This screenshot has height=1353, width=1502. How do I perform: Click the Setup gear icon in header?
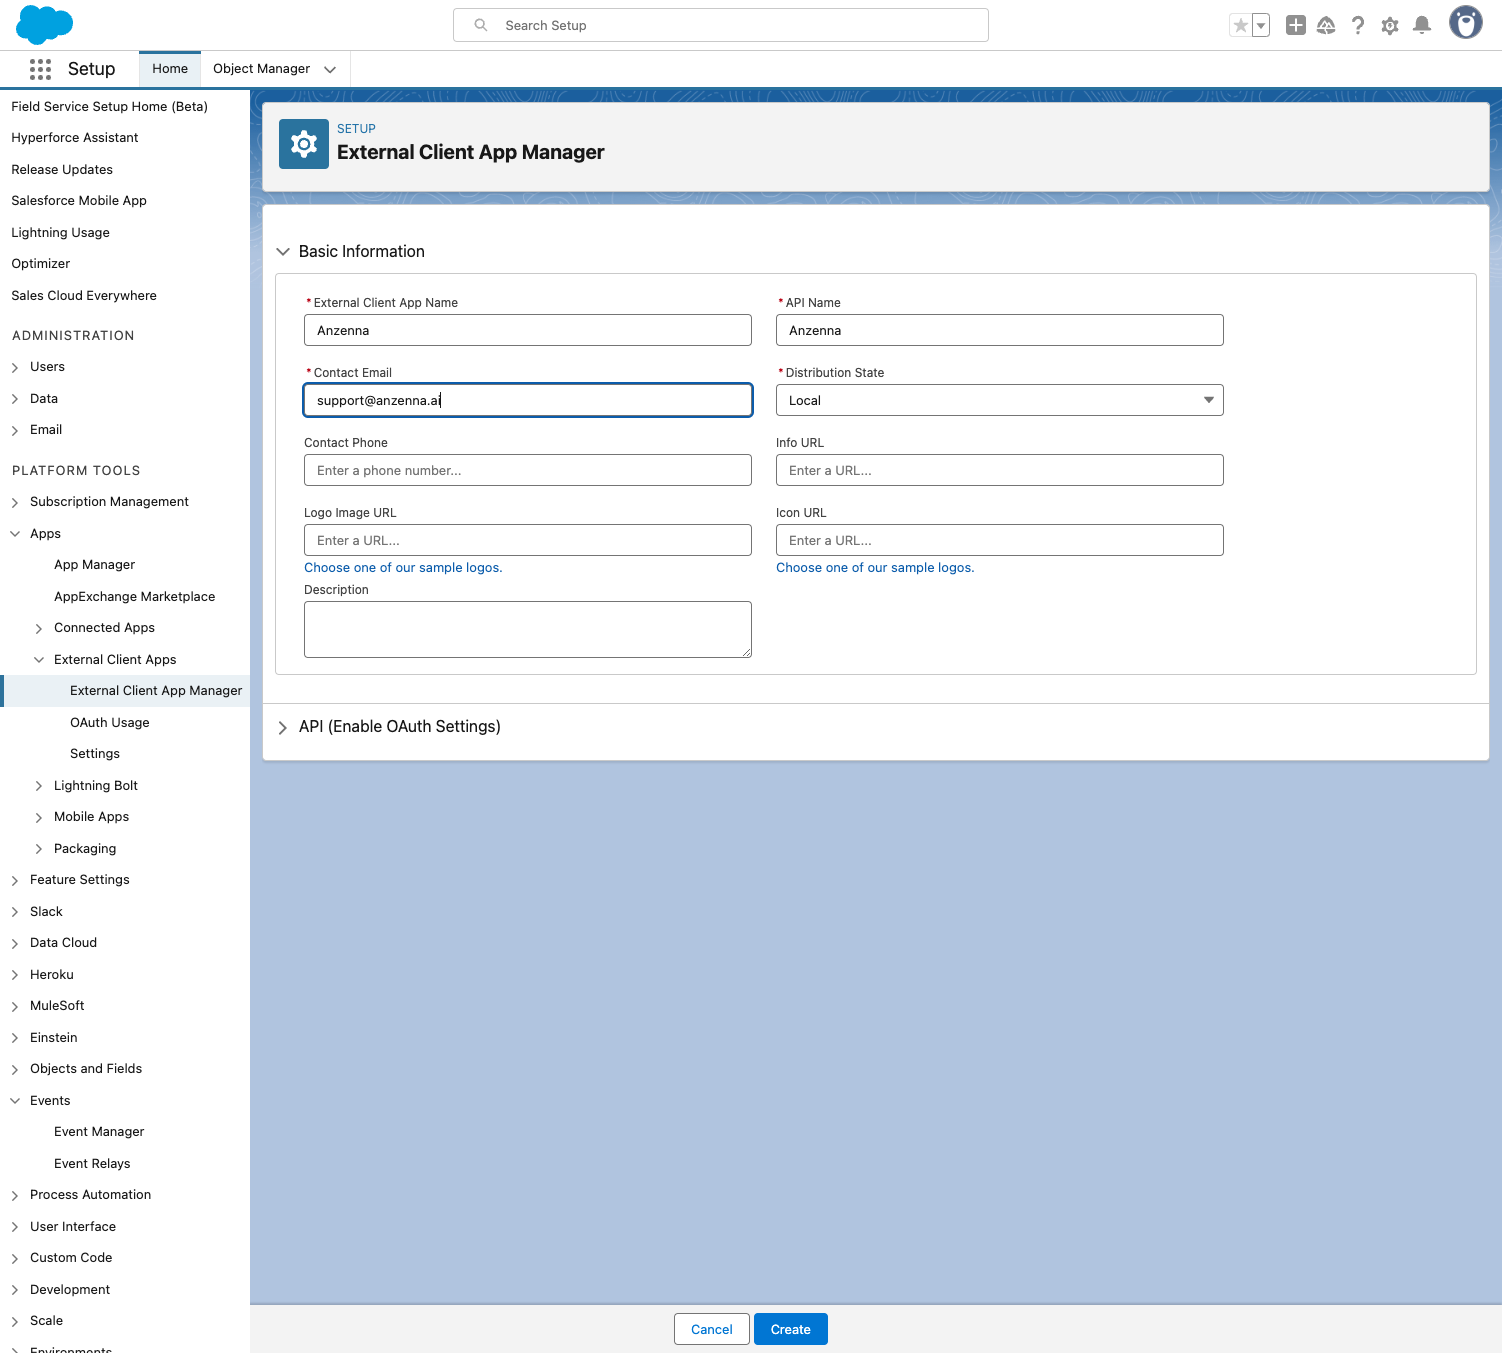[x=1389, y=26]
